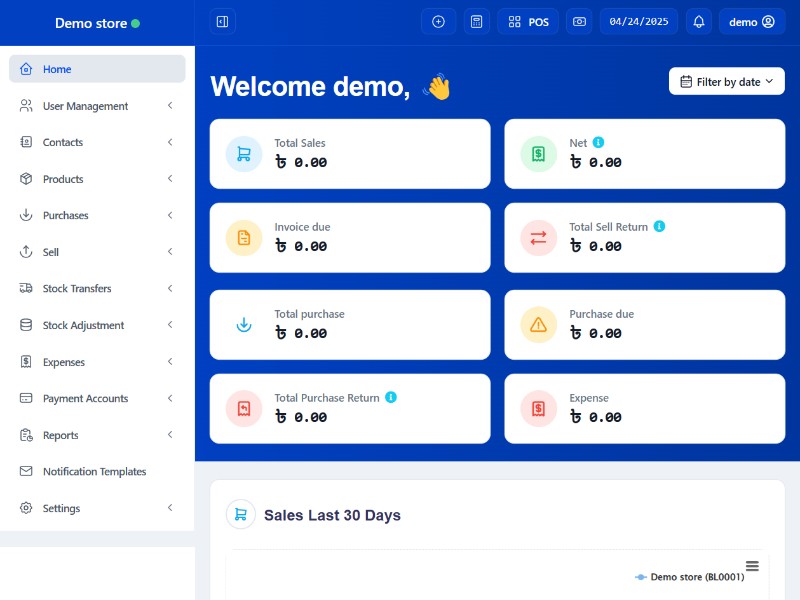Viewport: 800px width, 600px height.
Task: Open Notification Templates from sidebar
Action: pyautogui.click(x=94, y=472)
